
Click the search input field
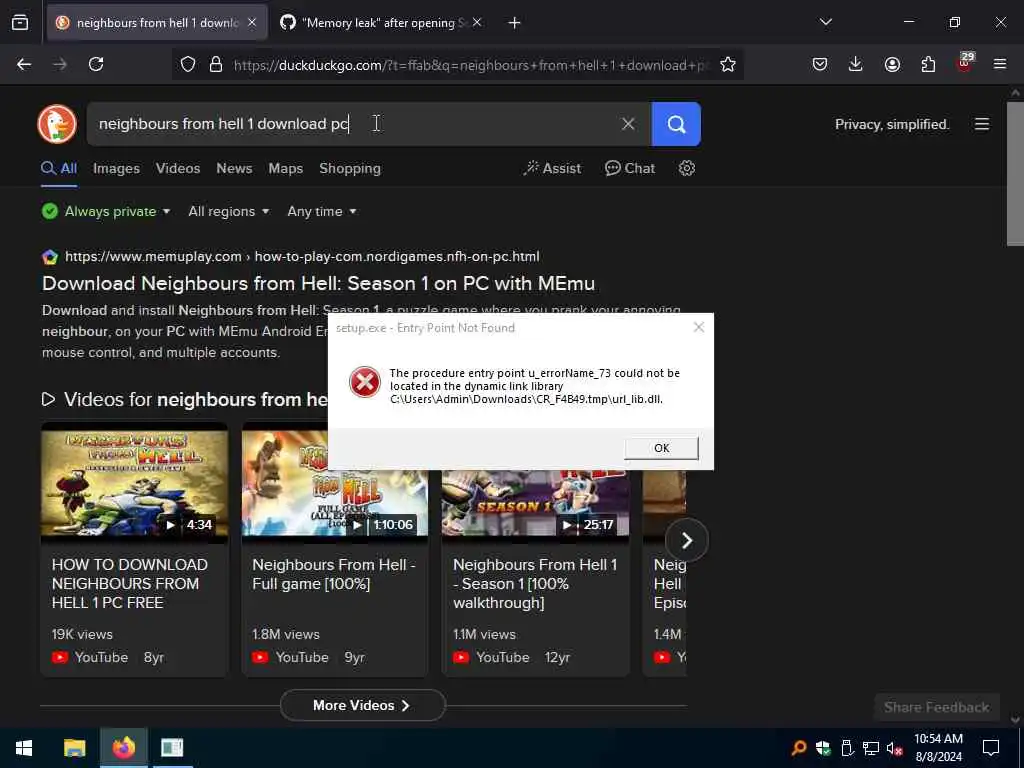point(353,123)
